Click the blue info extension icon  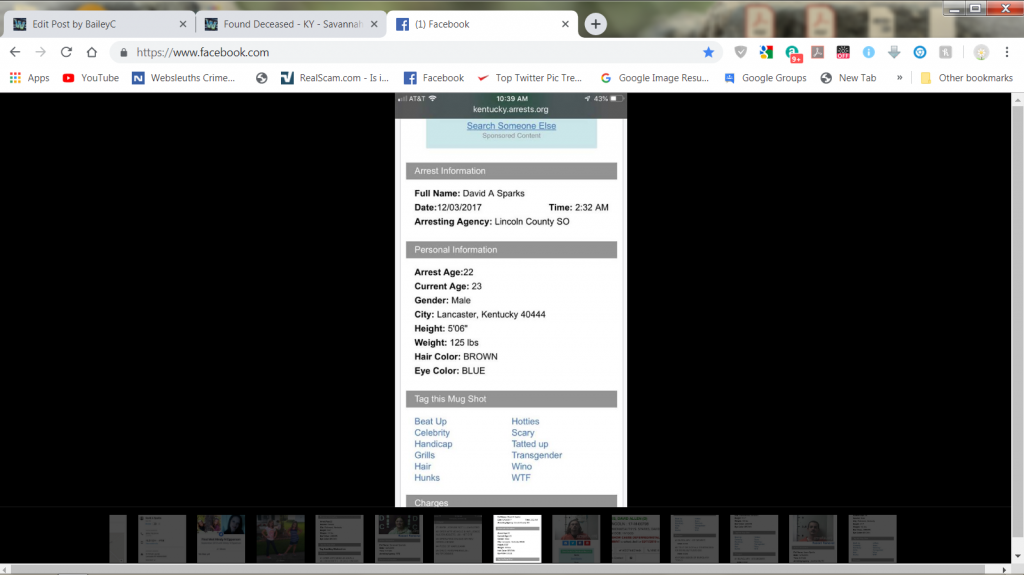(x=868, y=52)
